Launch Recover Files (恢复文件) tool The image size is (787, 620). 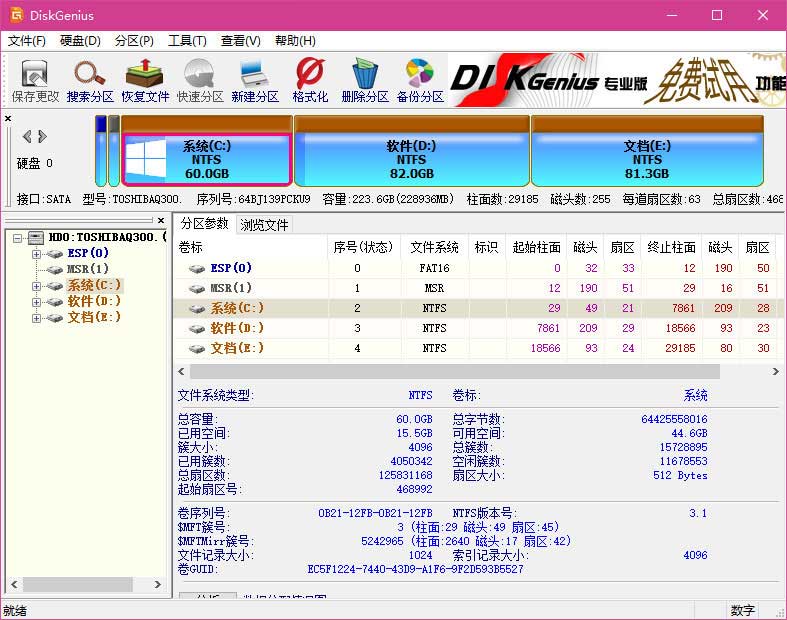tap(145, 80)
